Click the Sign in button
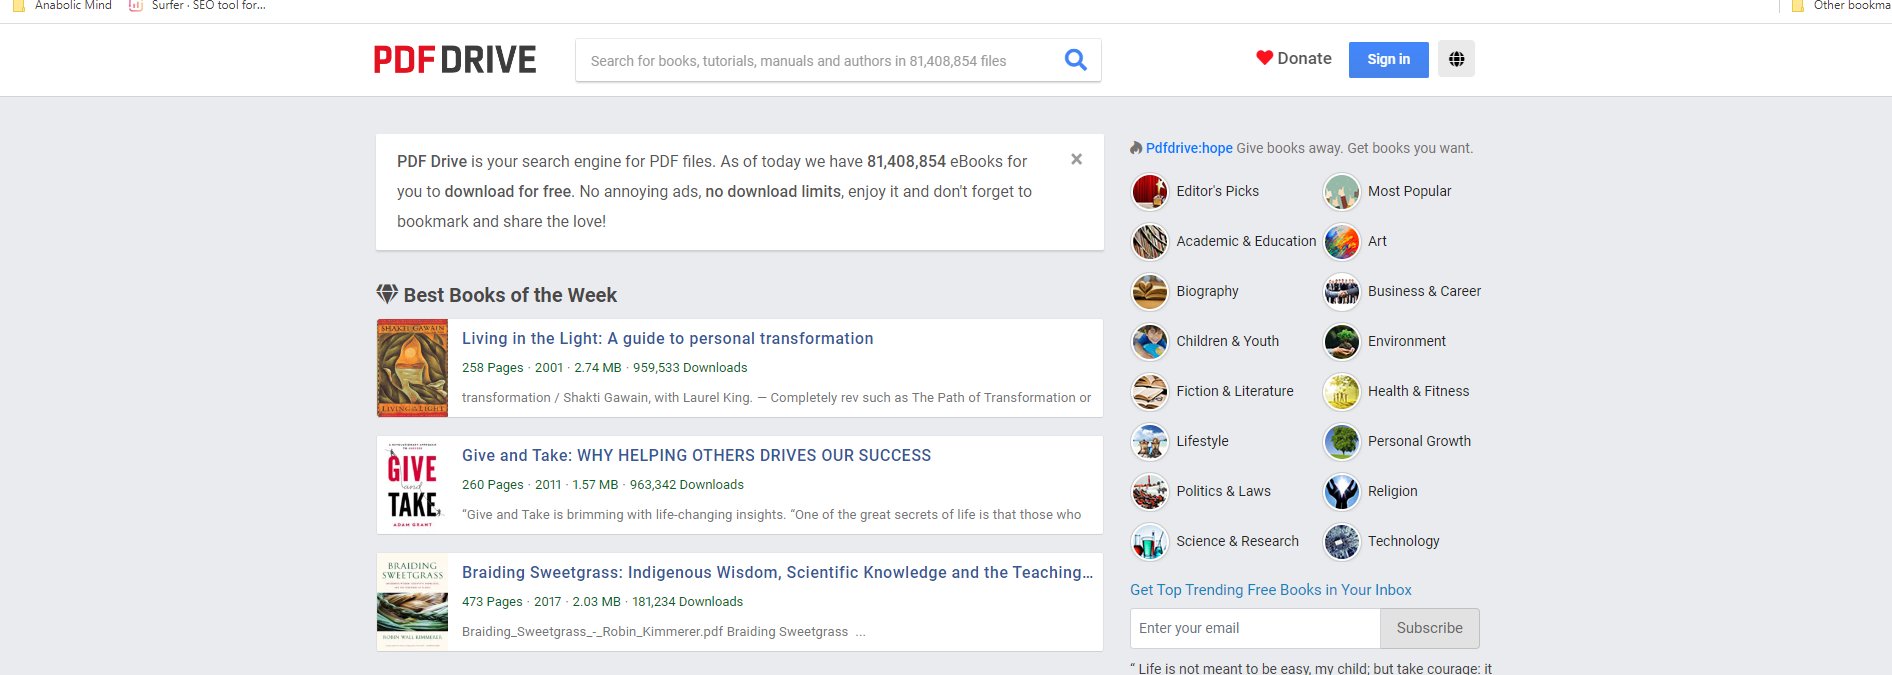Viewport: 1892px width, 675px height. pos(1388,59)
